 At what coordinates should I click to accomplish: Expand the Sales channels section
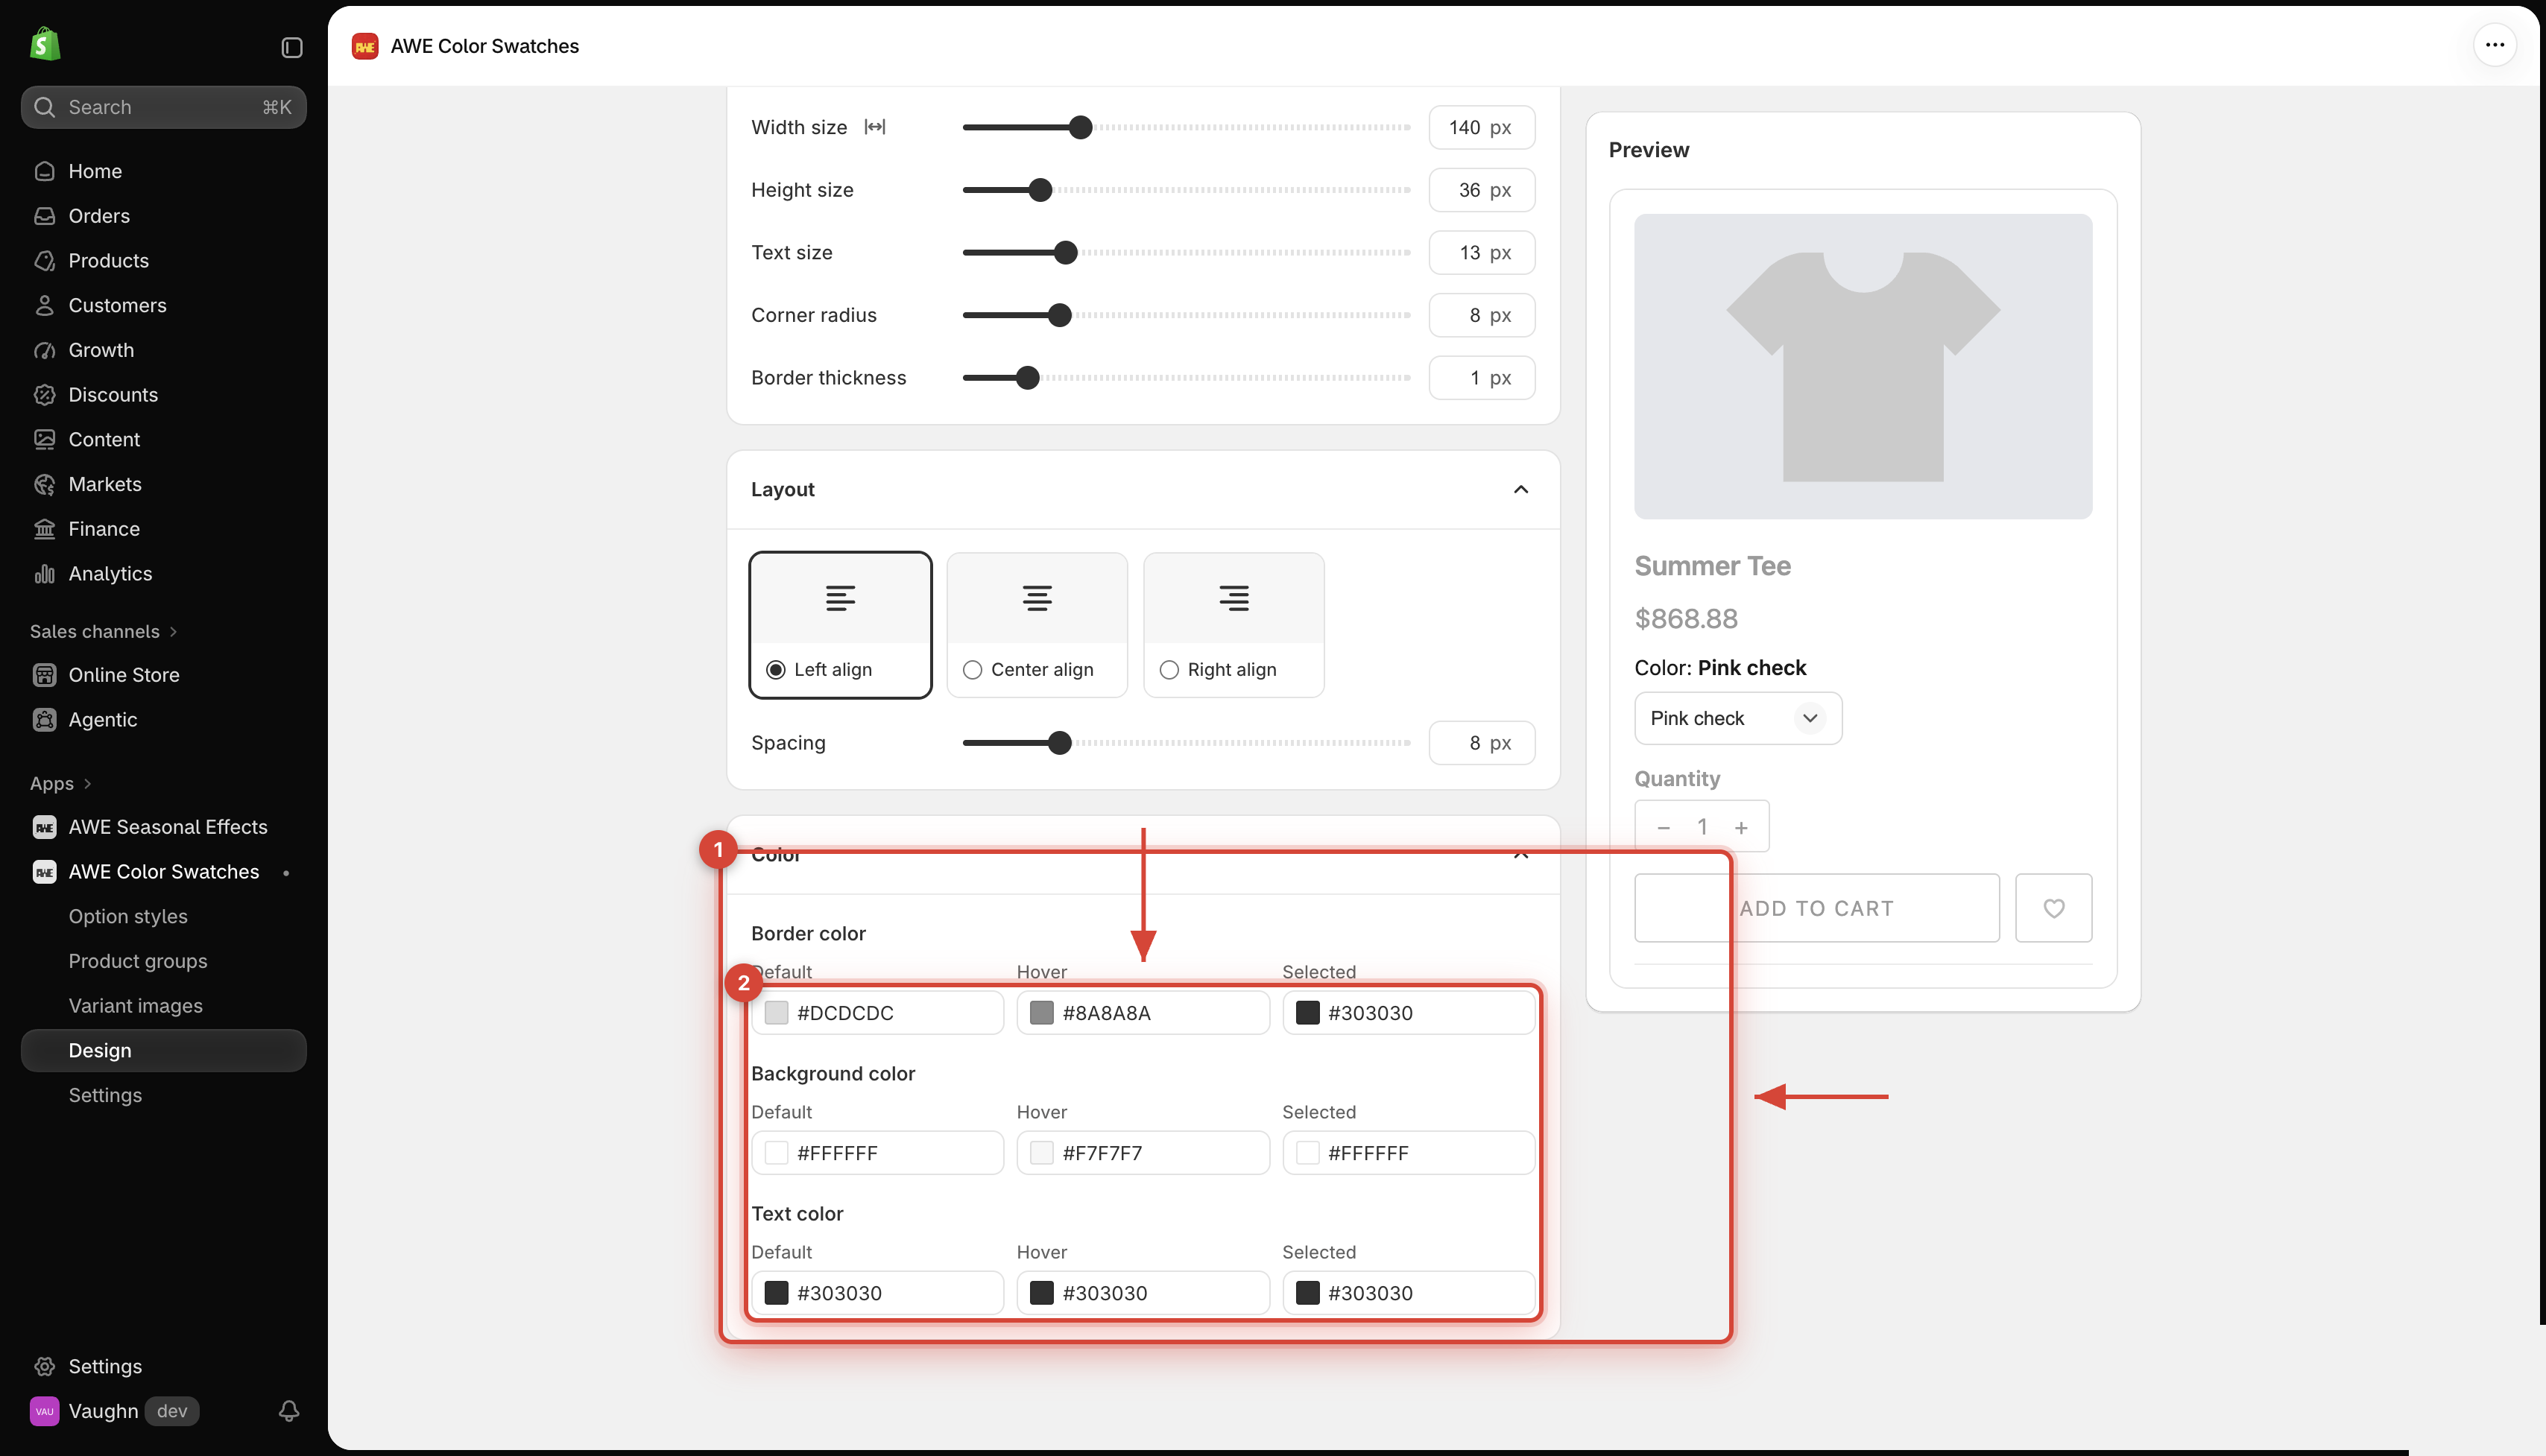104,631
